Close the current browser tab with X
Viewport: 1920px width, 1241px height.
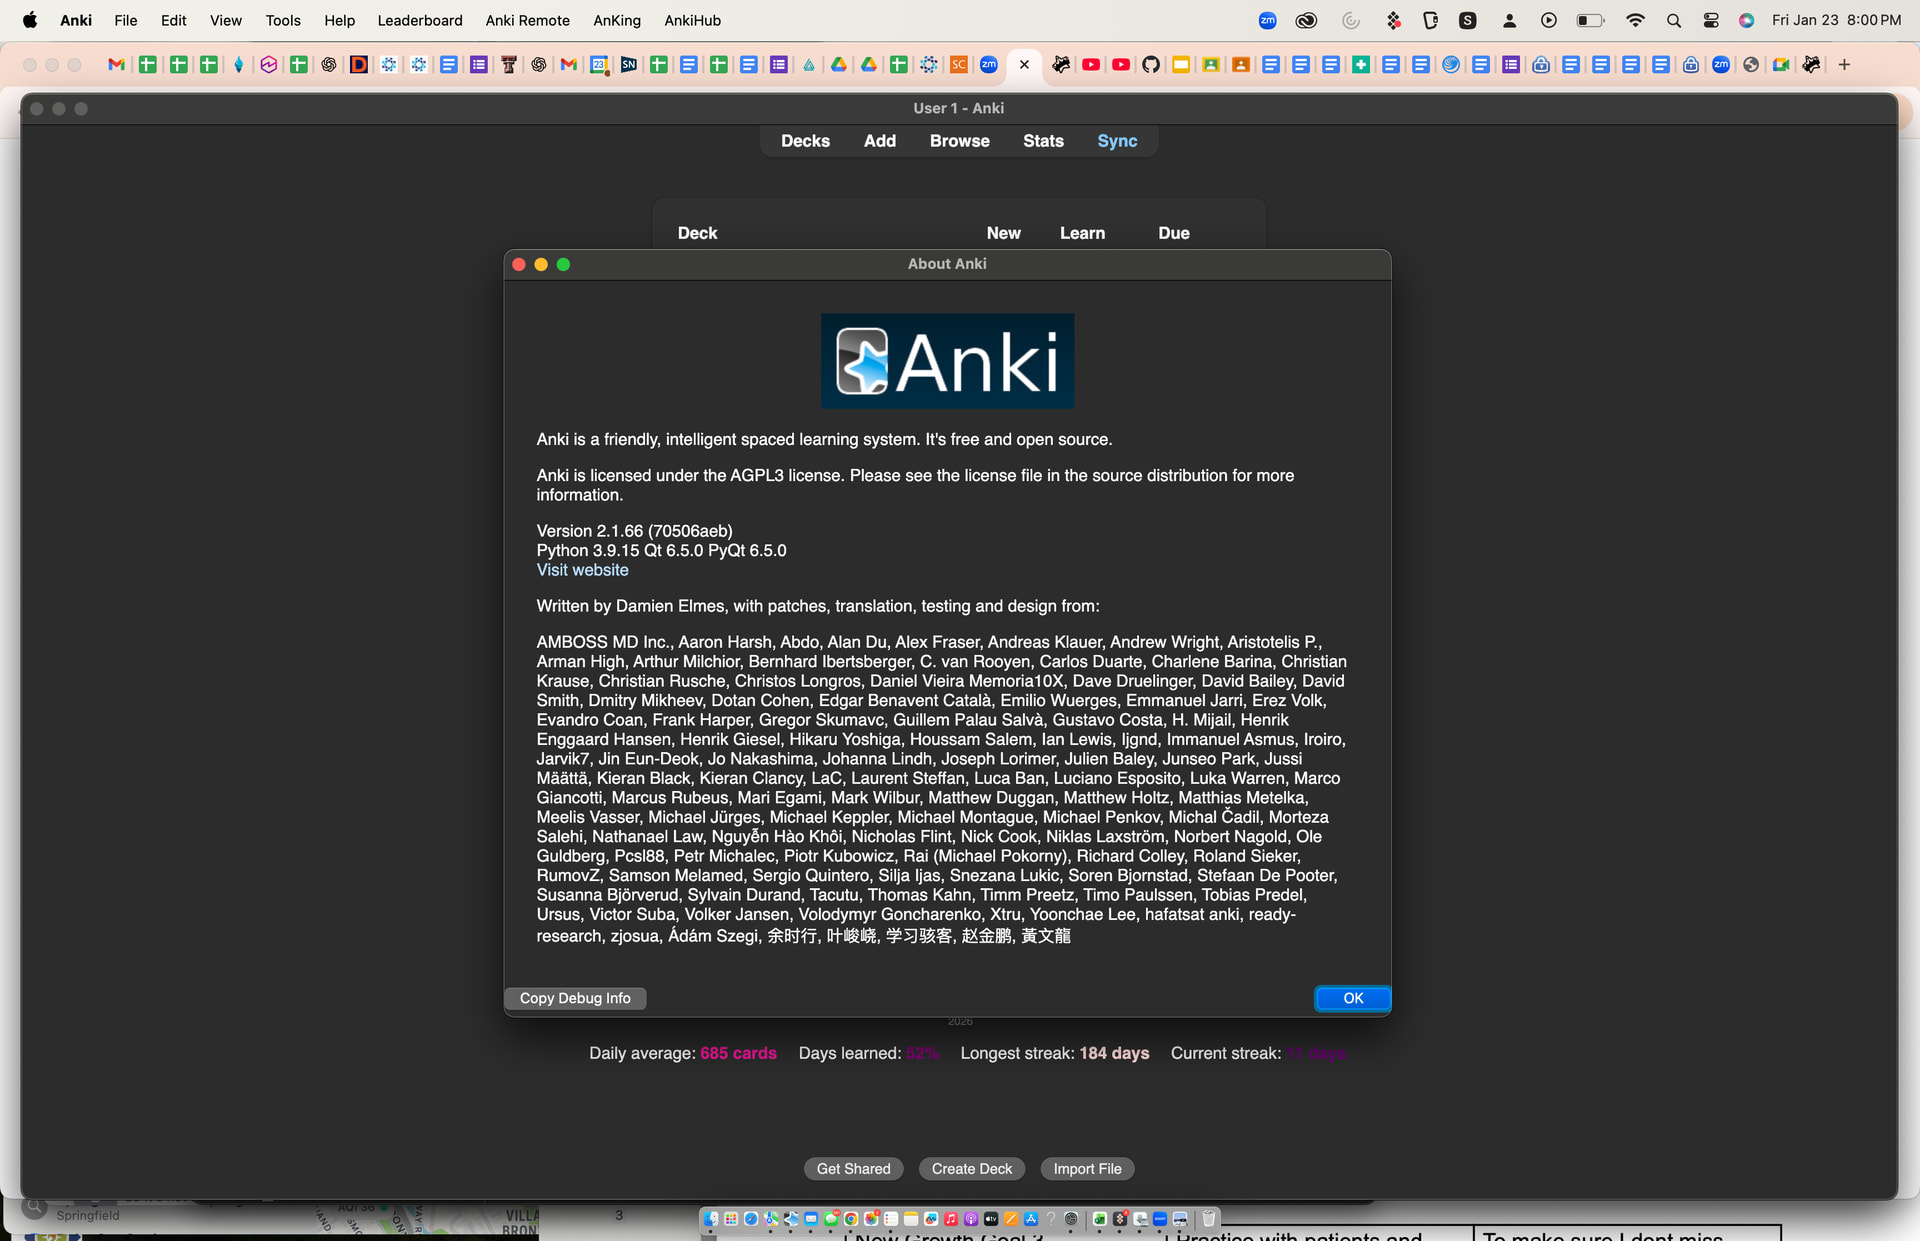point(1024,65)
